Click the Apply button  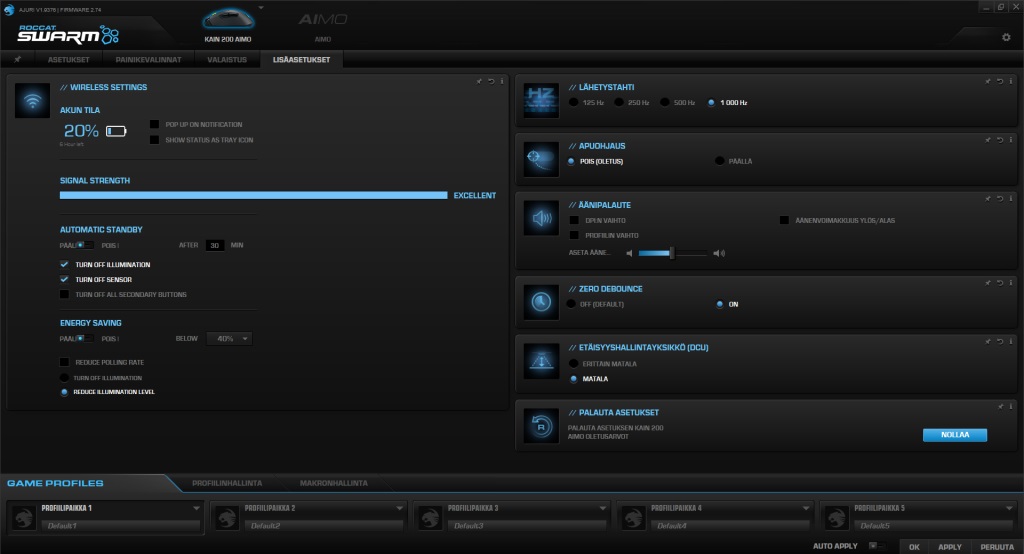(x=949, y=547)
